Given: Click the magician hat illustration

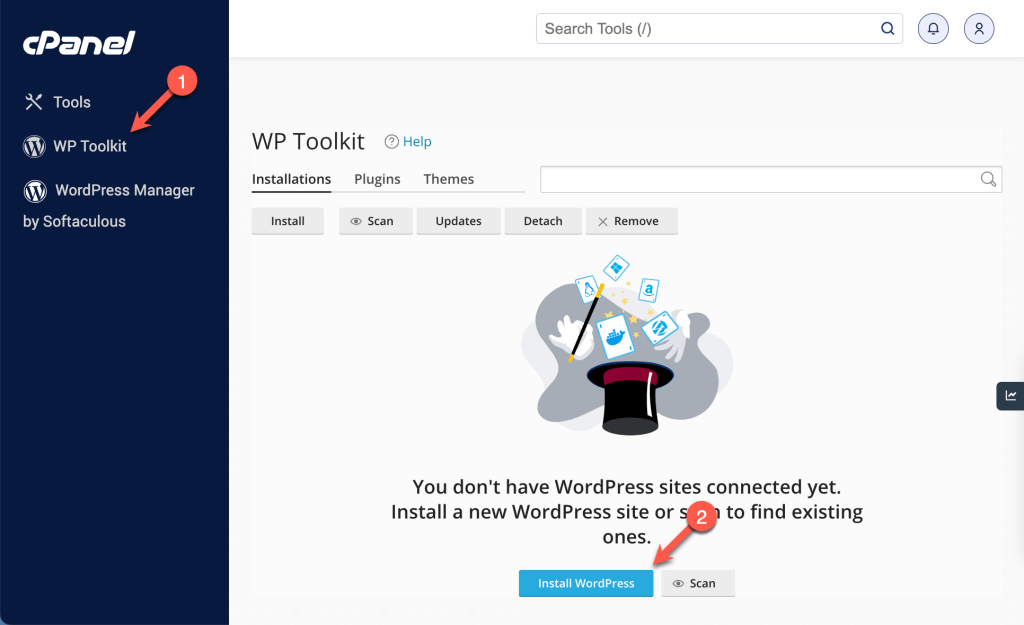Looking at the screenshot, I should click(627, 345).
